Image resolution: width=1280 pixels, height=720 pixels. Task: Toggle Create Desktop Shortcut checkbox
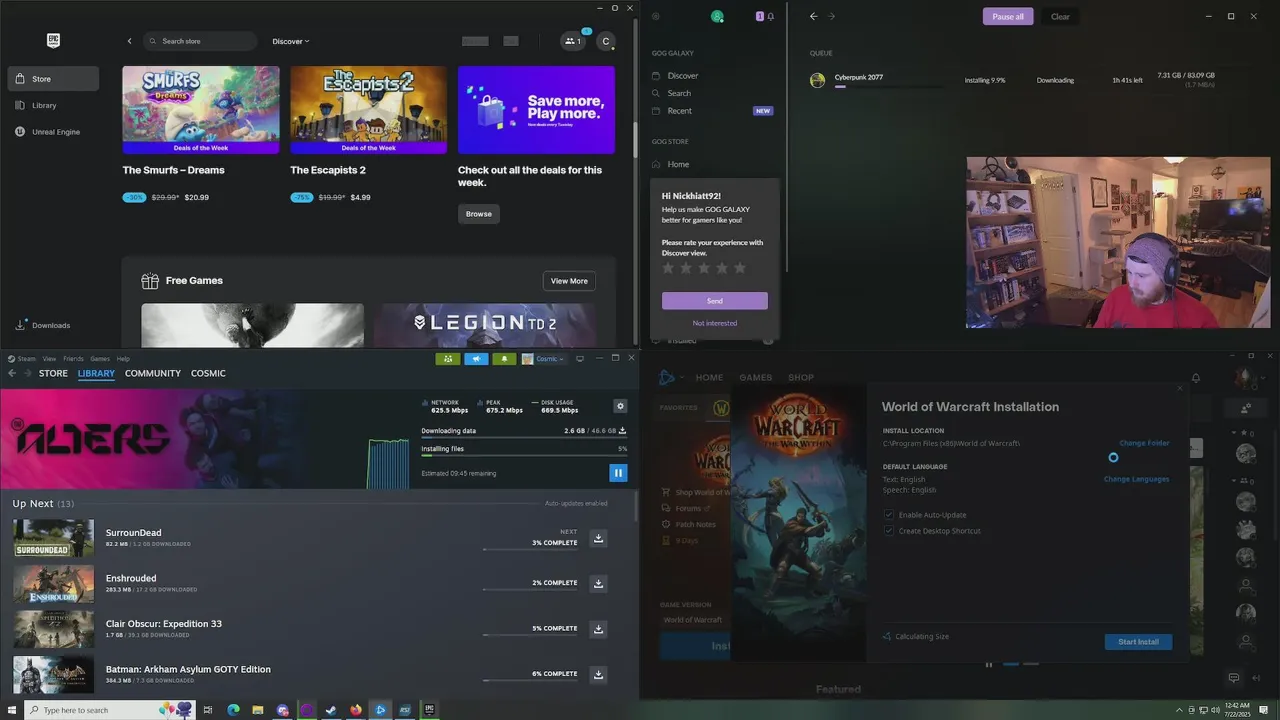[888, 531]
